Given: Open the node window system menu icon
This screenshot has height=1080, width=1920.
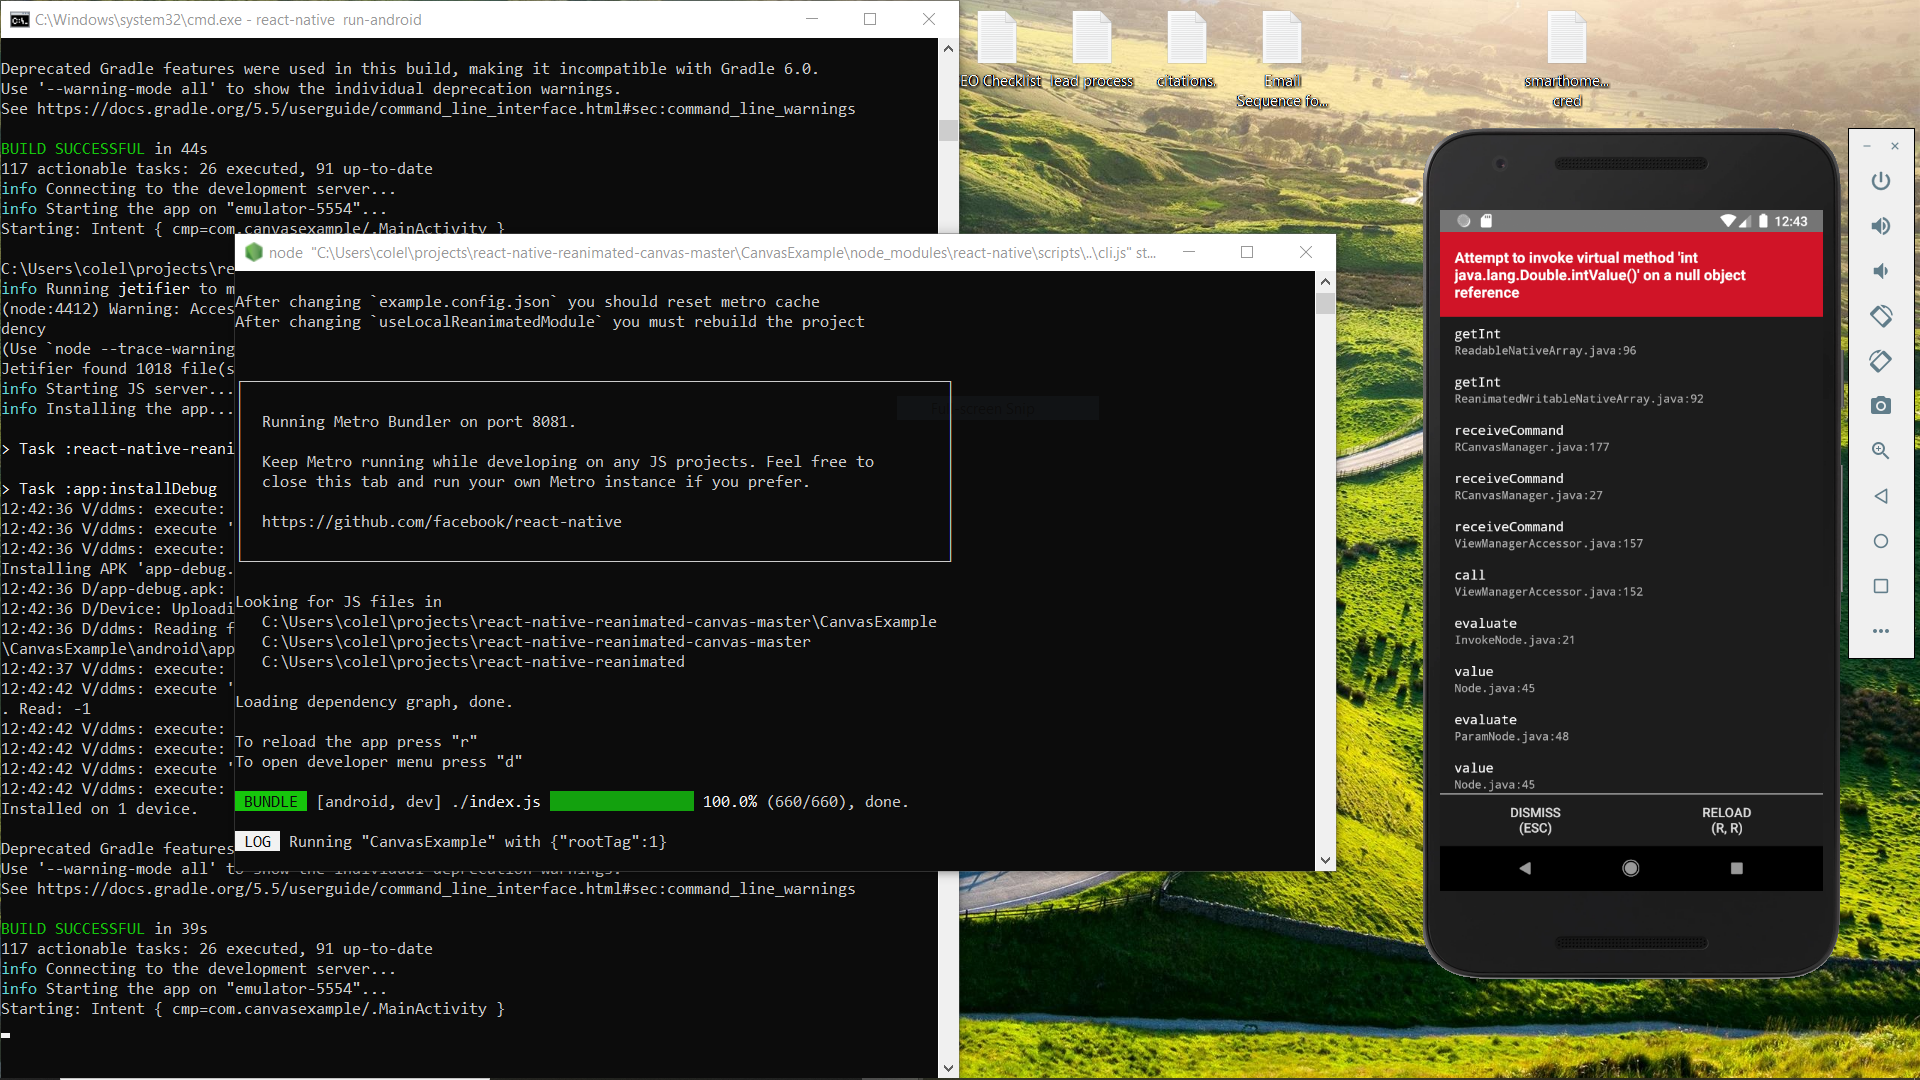Looking at the screenshot, I should click(254, 253).
